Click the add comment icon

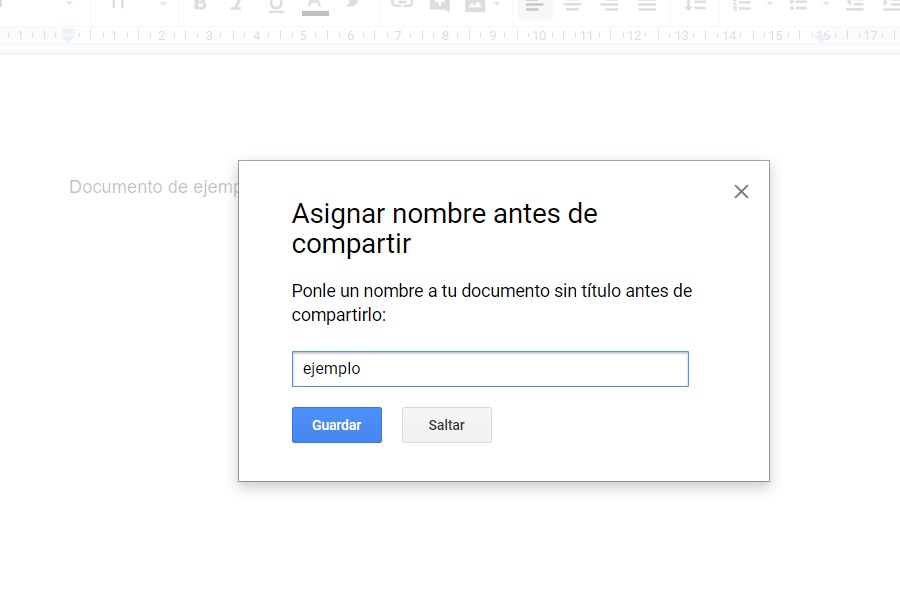[439, 5]
